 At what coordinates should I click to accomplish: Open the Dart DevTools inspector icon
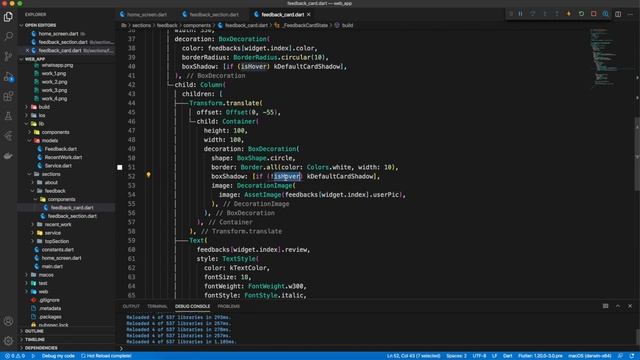[x=606, y=14]
